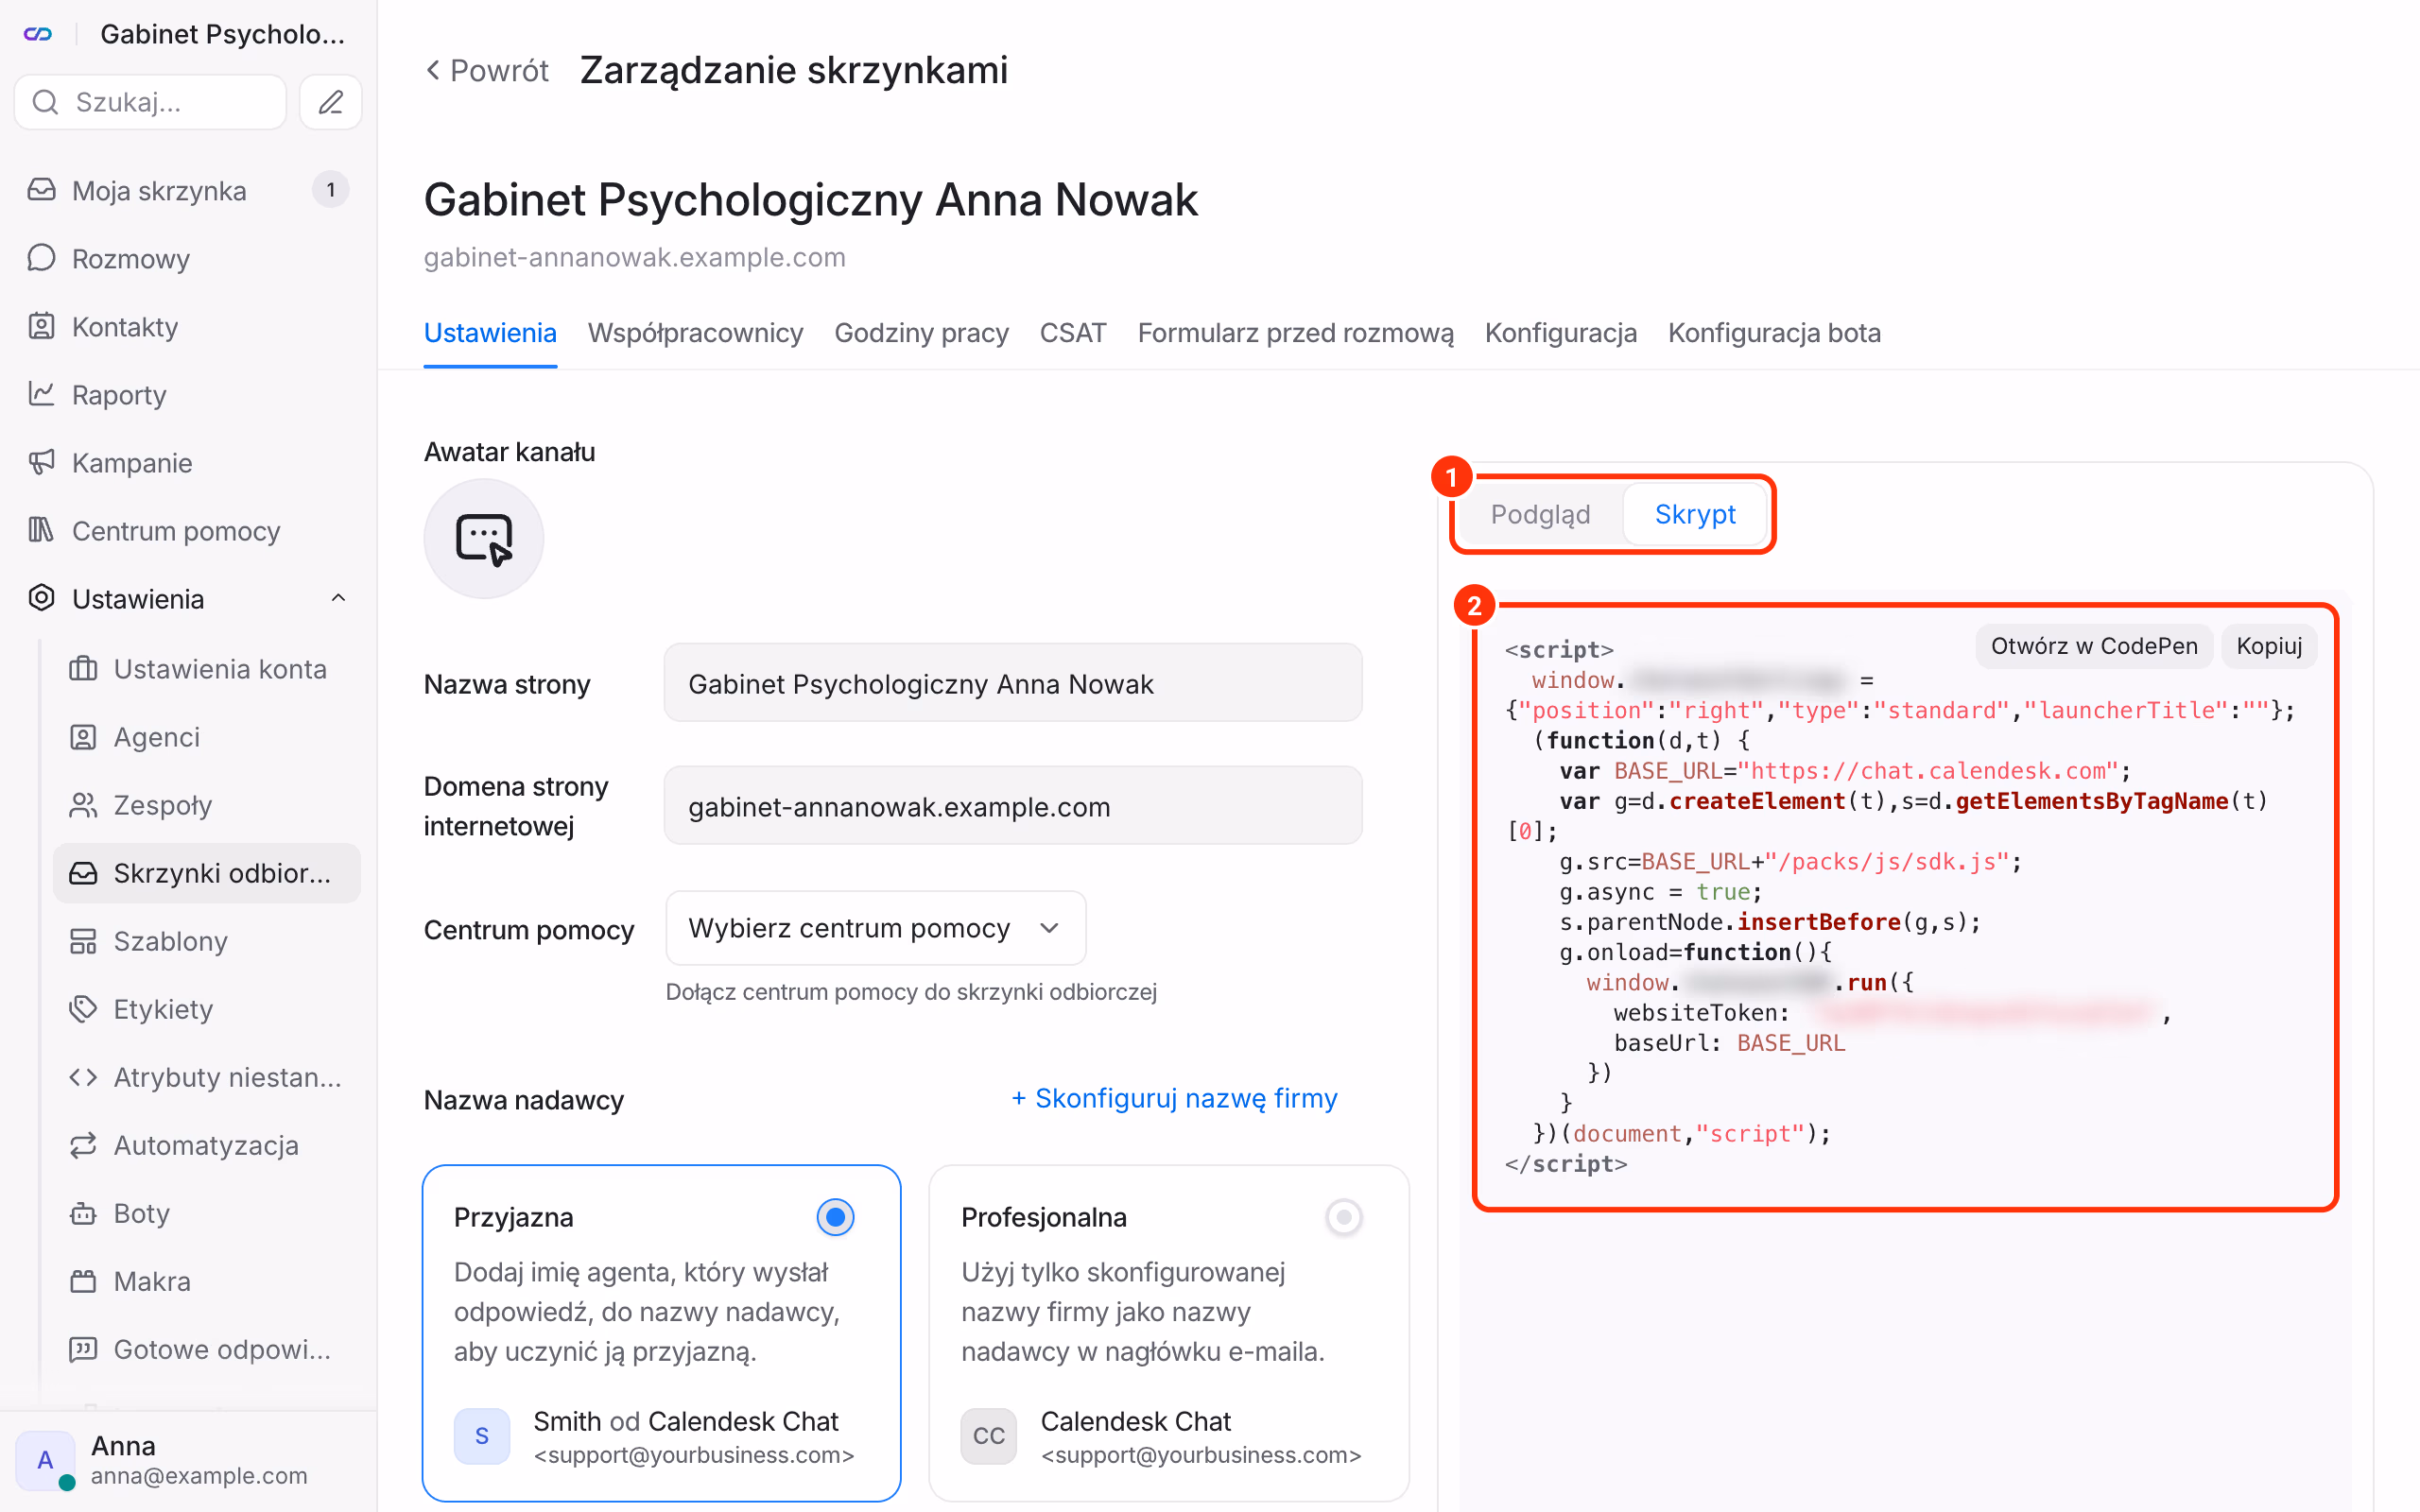Switch to Skrypt view
Viewport: 2420px width, 1512px height.
pyautogui.click(x=1695, y=514)
